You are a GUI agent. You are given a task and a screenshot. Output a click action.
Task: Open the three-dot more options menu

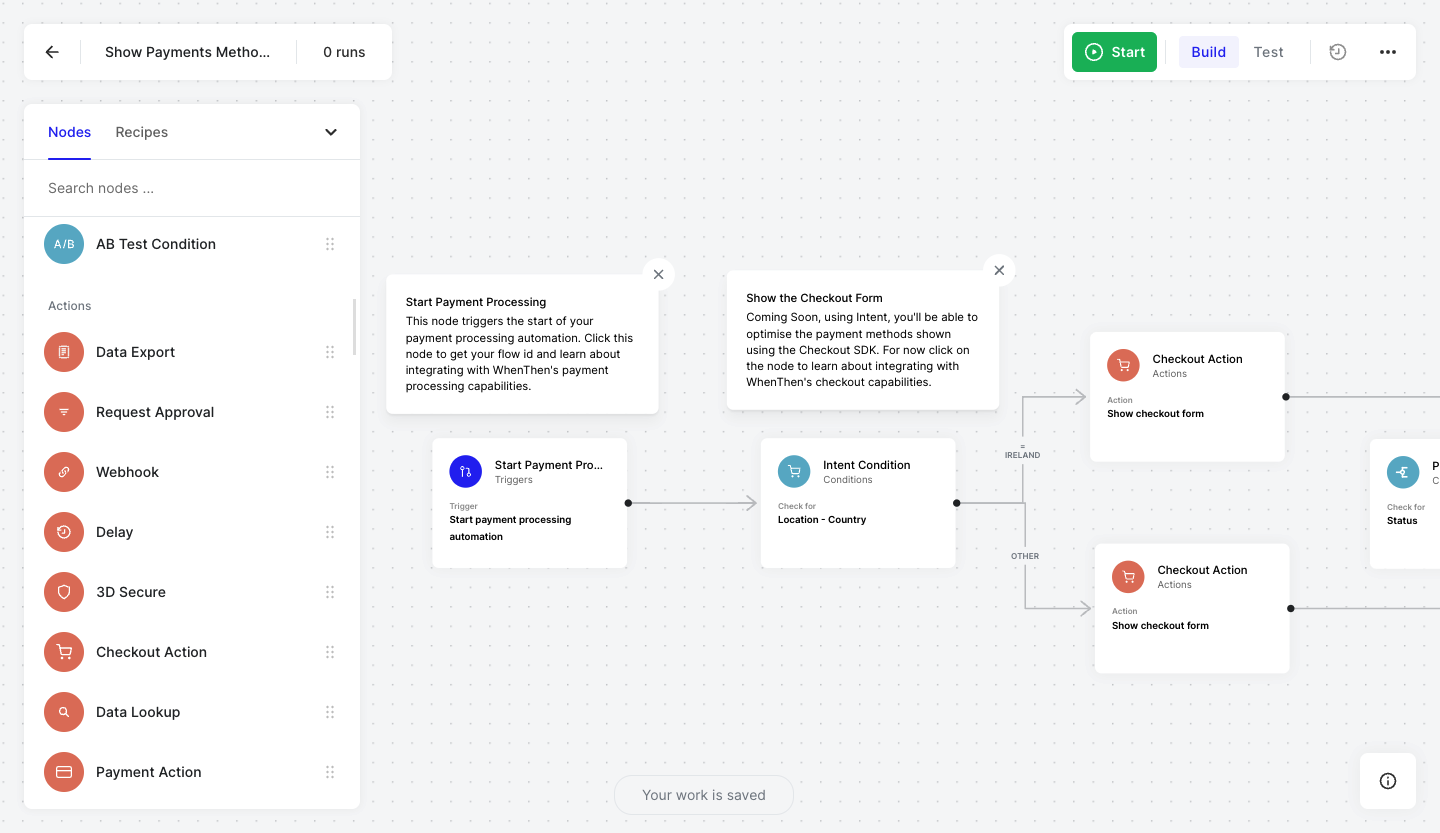(1387, 52)
